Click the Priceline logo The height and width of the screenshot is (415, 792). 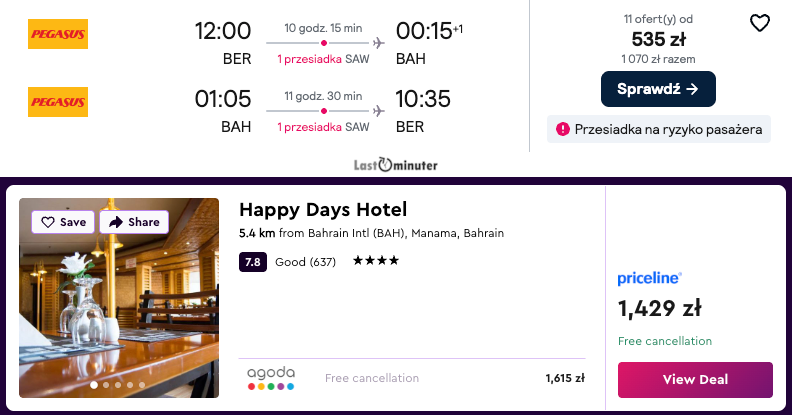pos(650,279)
